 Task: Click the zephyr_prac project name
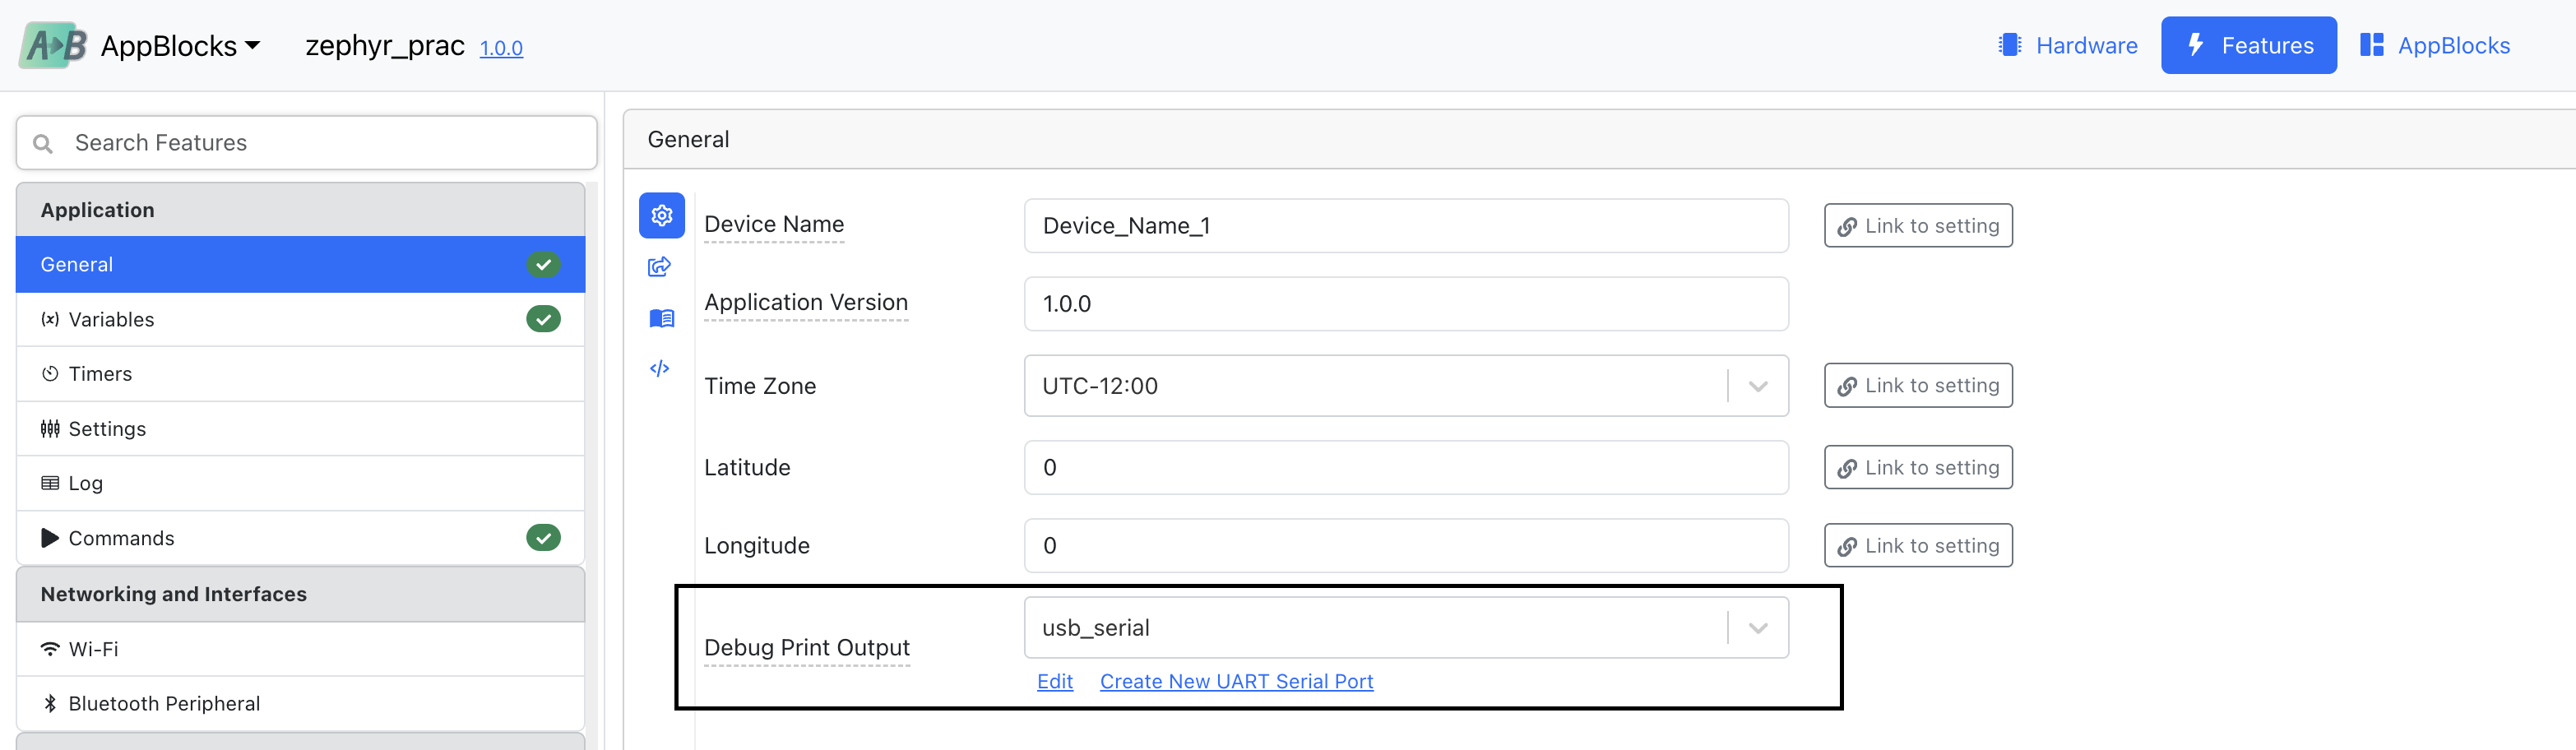click(385, 46)
